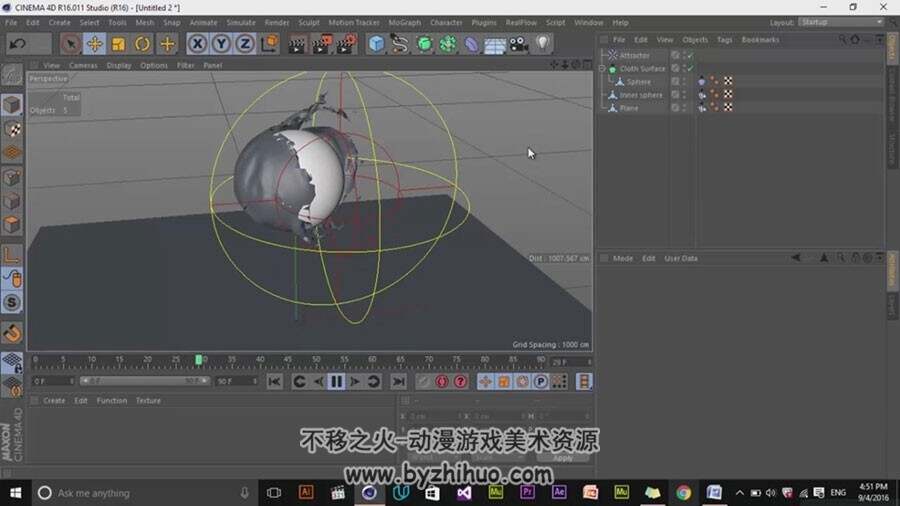Screen dimensions: 900x506
Task: Toggle Cloth Surface enabled green checkmark
Action: point(690,68)
